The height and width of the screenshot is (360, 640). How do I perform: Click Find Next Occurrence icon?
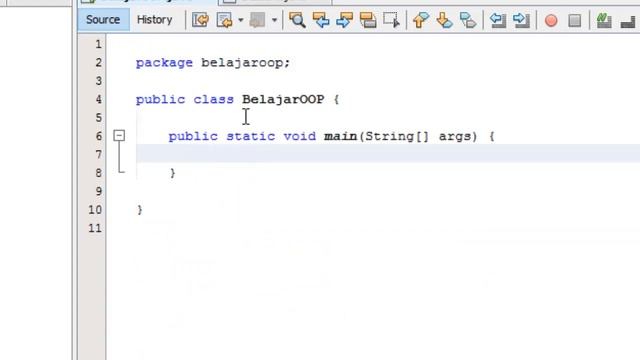pos(344,20)
